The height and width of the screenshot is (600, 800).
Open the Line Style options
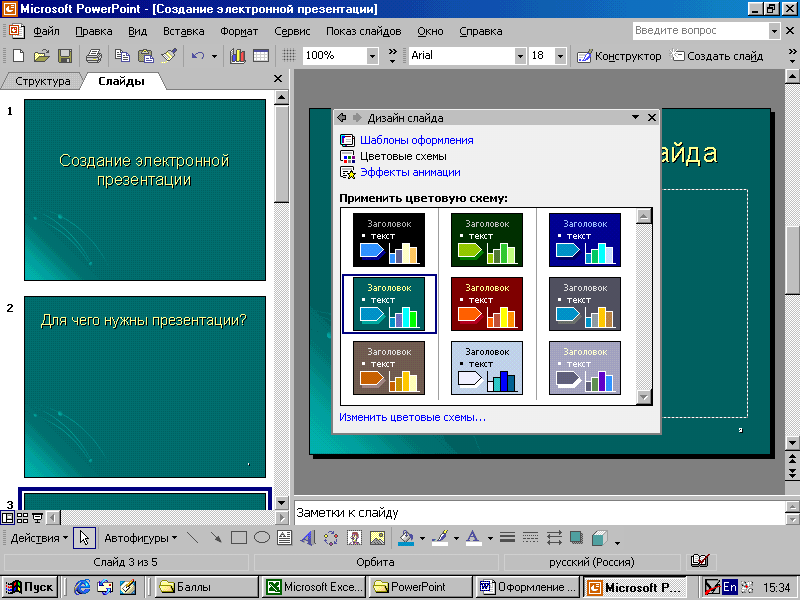[x=507, y=538]
